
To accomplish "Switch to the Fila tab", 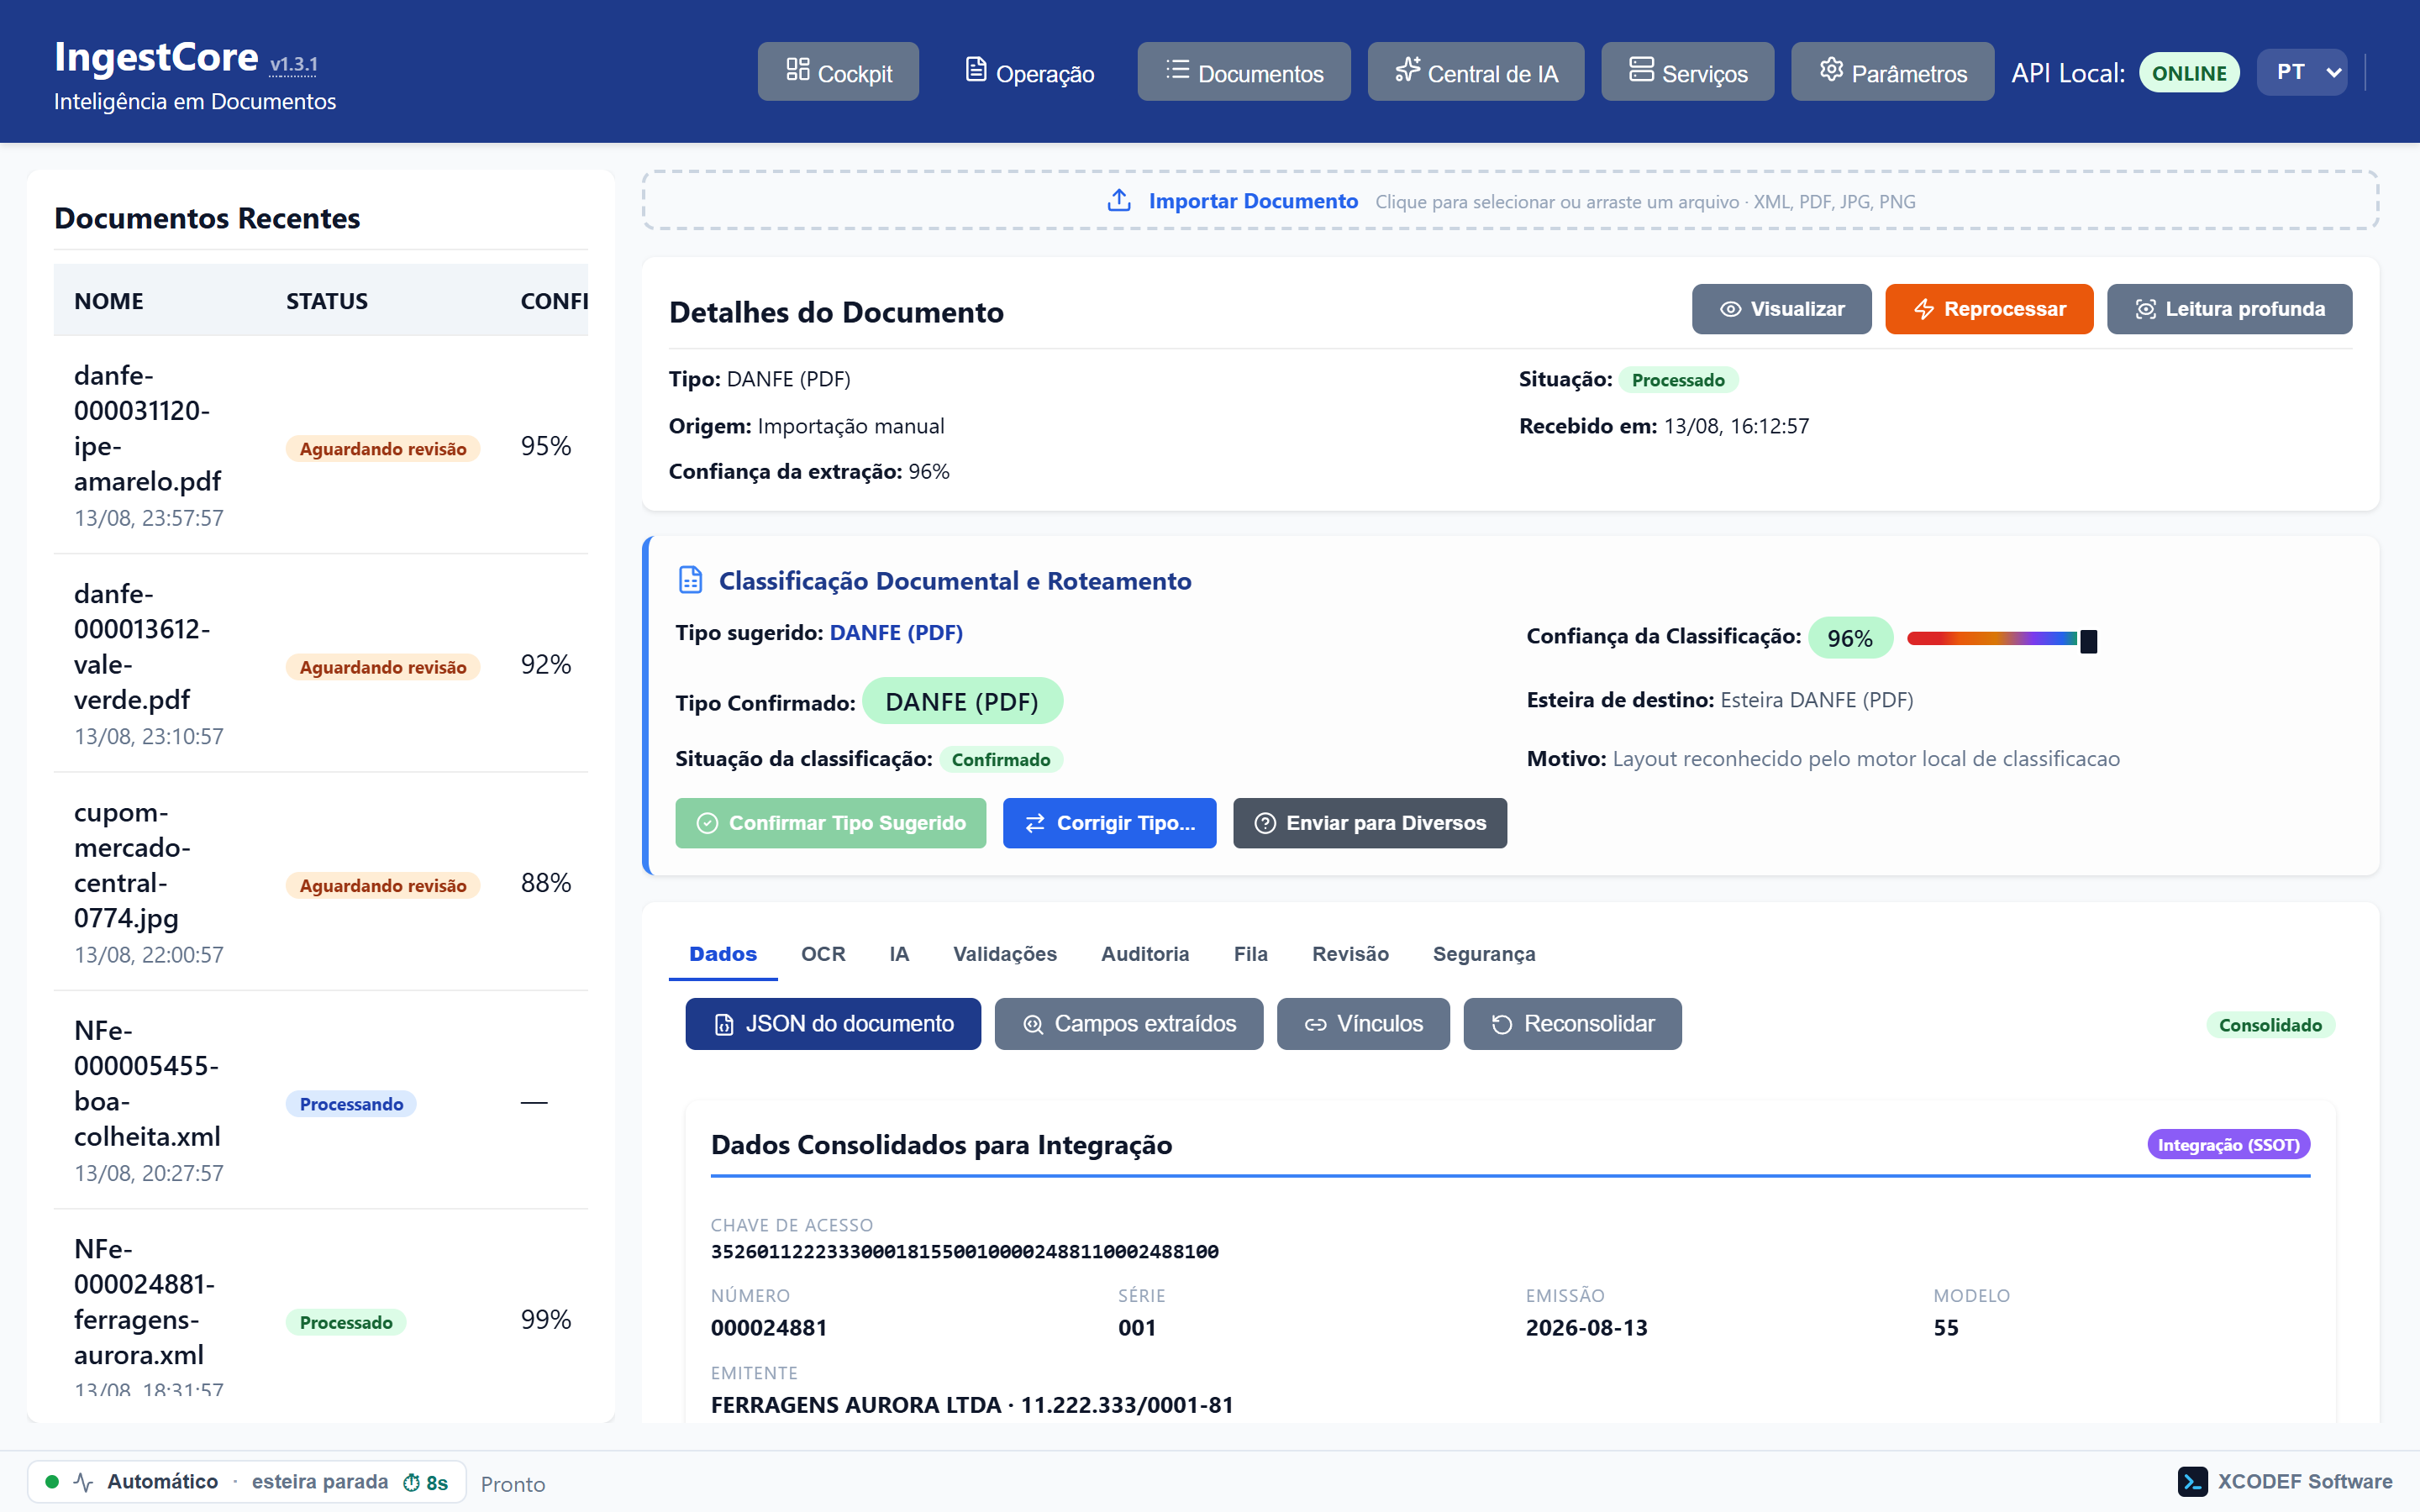I will pos(1250,954).
